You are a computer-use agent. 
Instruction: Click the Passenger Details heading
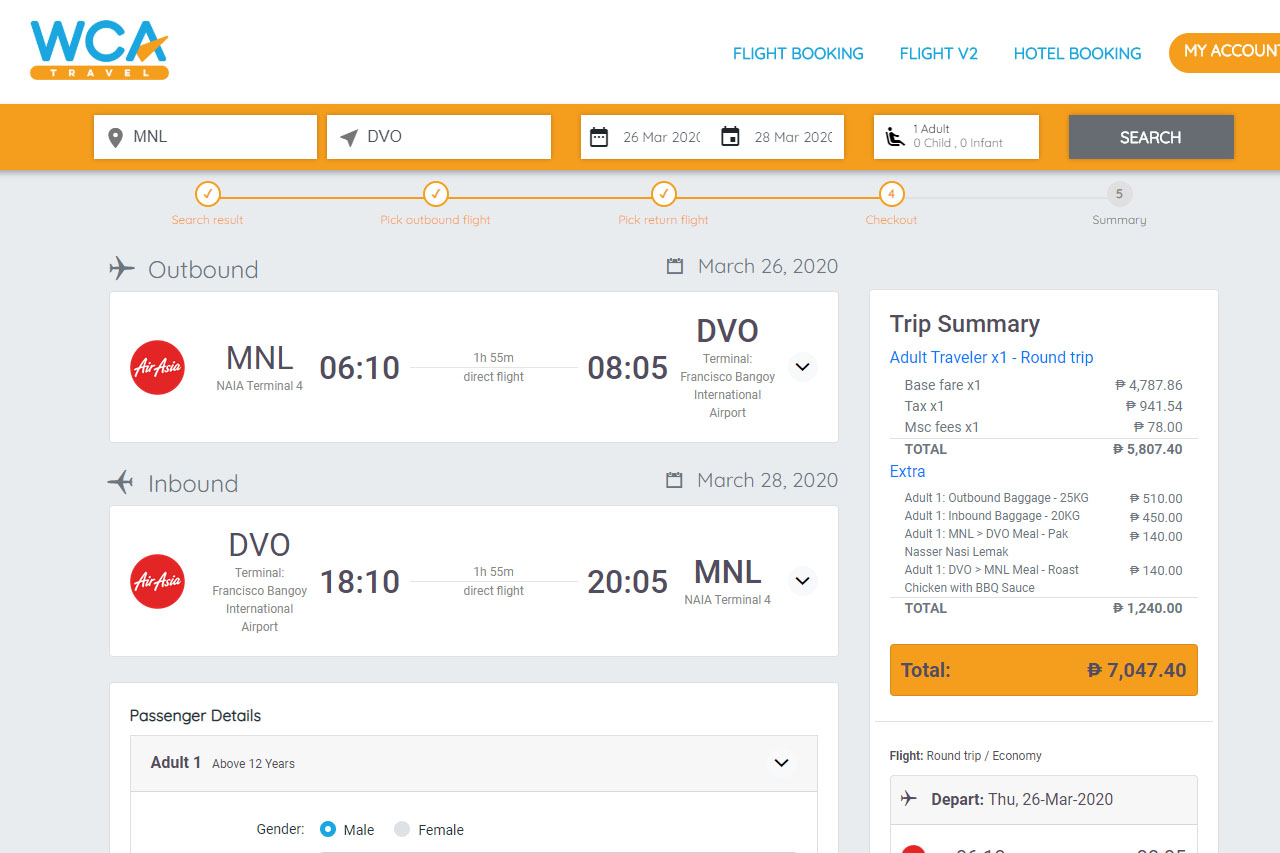(195, 716)
